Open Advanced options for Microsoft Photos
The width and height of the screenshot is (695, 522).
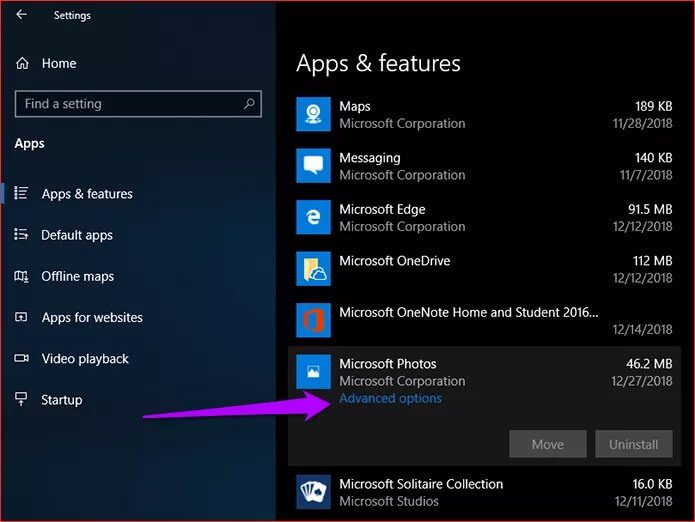coord(390,398)
